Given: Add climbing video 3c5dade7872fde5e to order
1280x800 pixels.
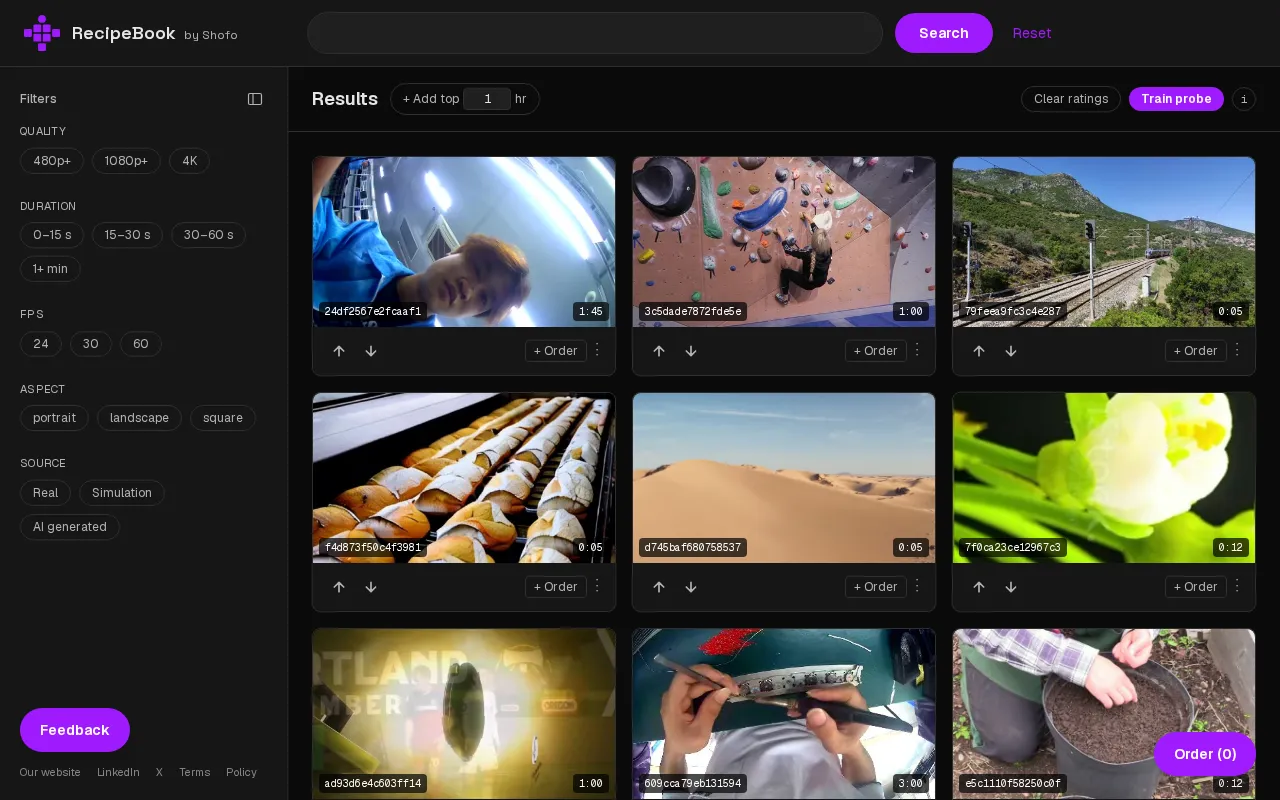Looking at the screenshot, I should 876,351.
